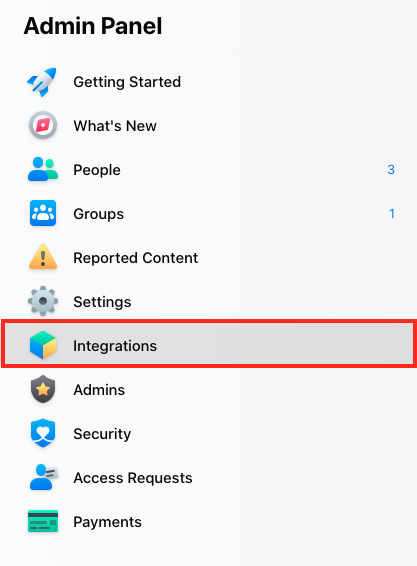Screen dimensions: 417x566
Task: Click the colorful cube Integrations icon
Action: 43,345
